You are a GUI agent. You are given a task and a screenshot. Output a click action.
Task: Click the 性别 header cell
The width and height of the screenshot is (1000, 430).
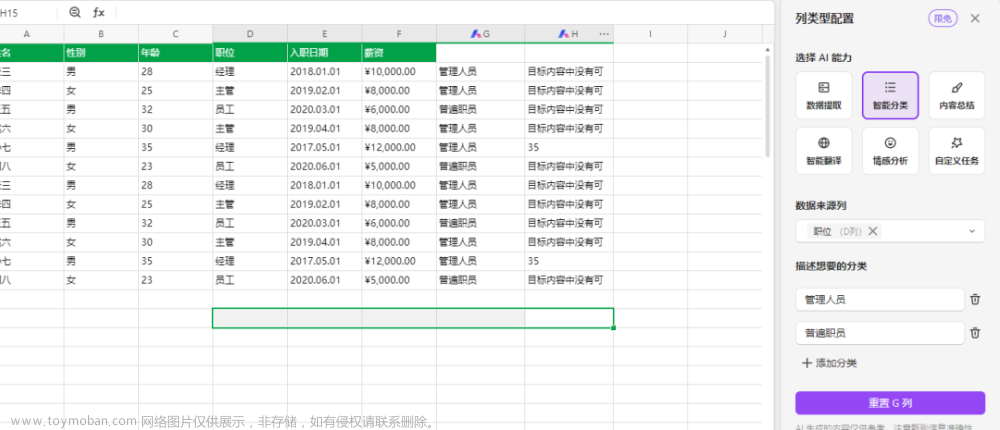tap(101, 53)
